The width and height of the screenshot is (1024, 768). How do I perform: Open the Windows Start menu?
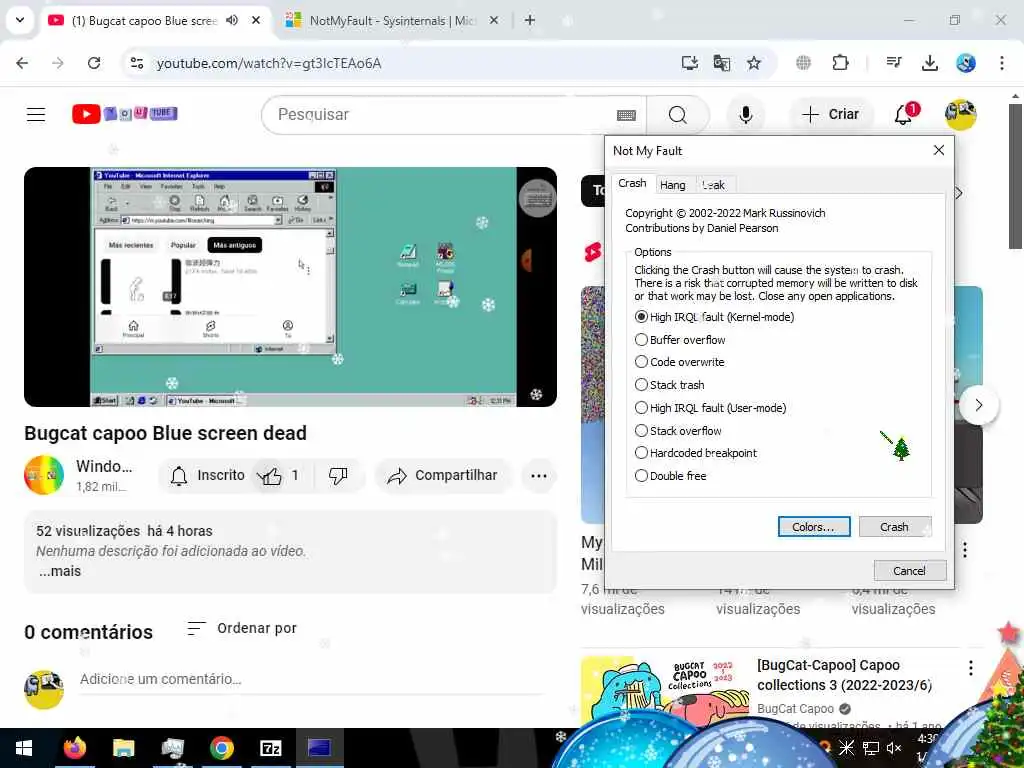click(24, 748)
